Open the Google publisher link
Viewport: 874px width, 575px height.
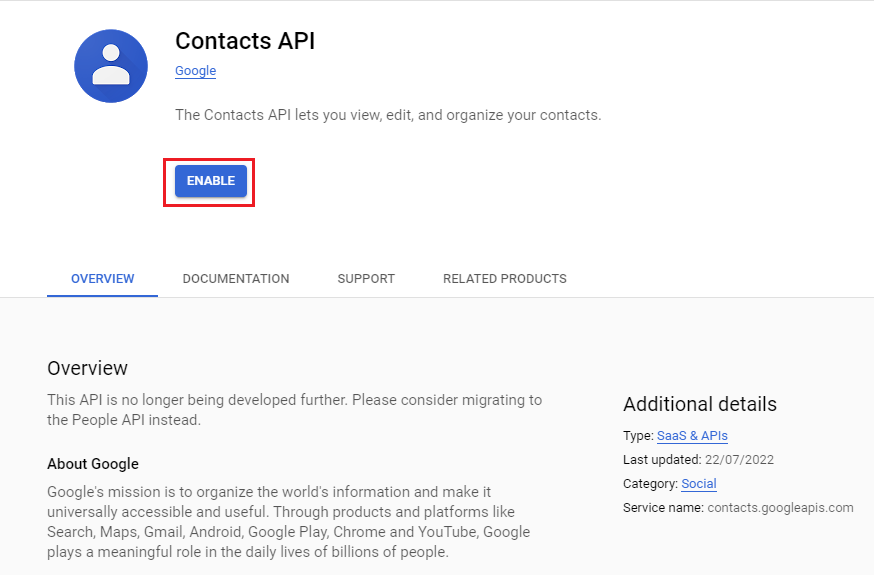tap(195, 71)
